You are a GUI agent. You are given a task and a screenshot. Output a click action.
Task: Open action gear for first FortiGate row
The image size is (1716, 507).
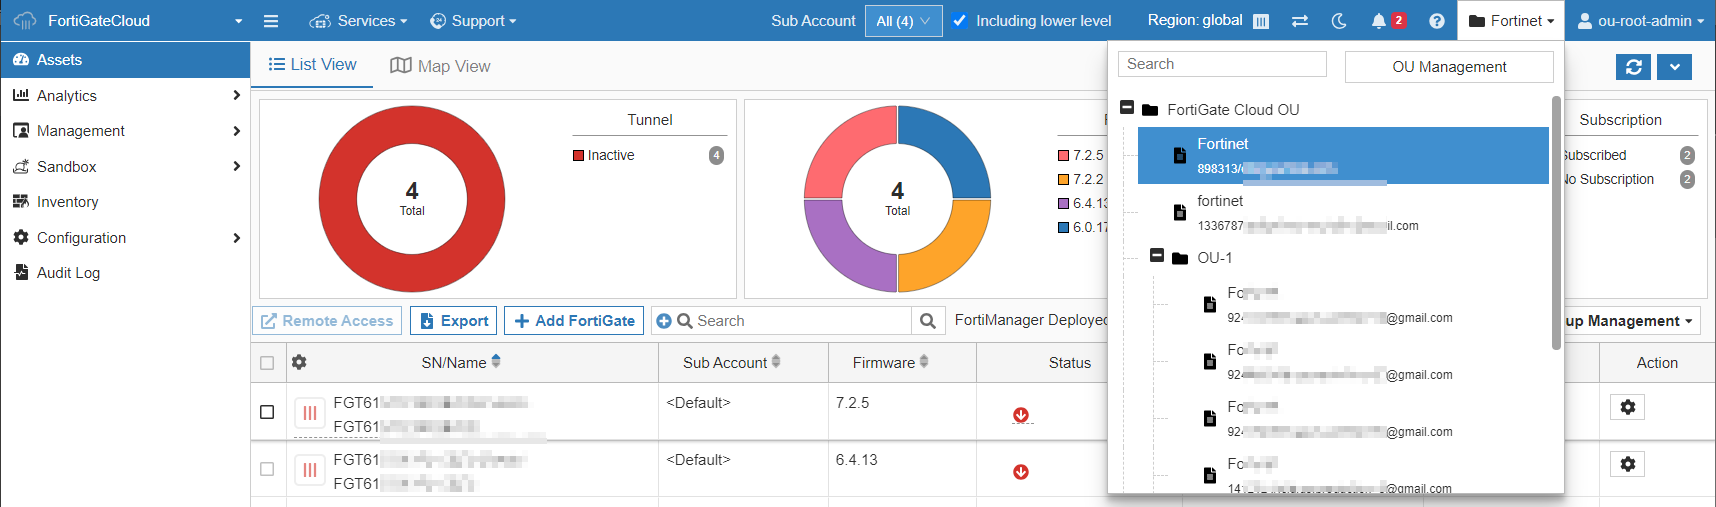pyautogui.click(x=1627, y=407)
